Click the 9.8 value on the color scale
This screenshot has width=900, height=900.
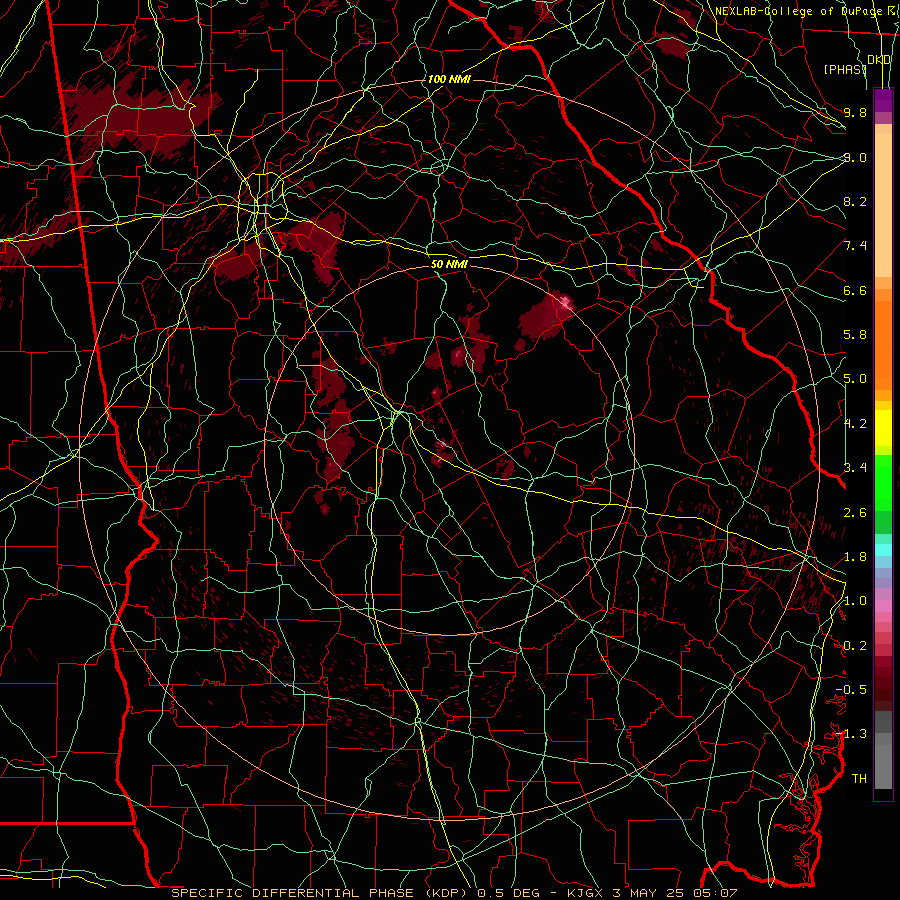855,112
